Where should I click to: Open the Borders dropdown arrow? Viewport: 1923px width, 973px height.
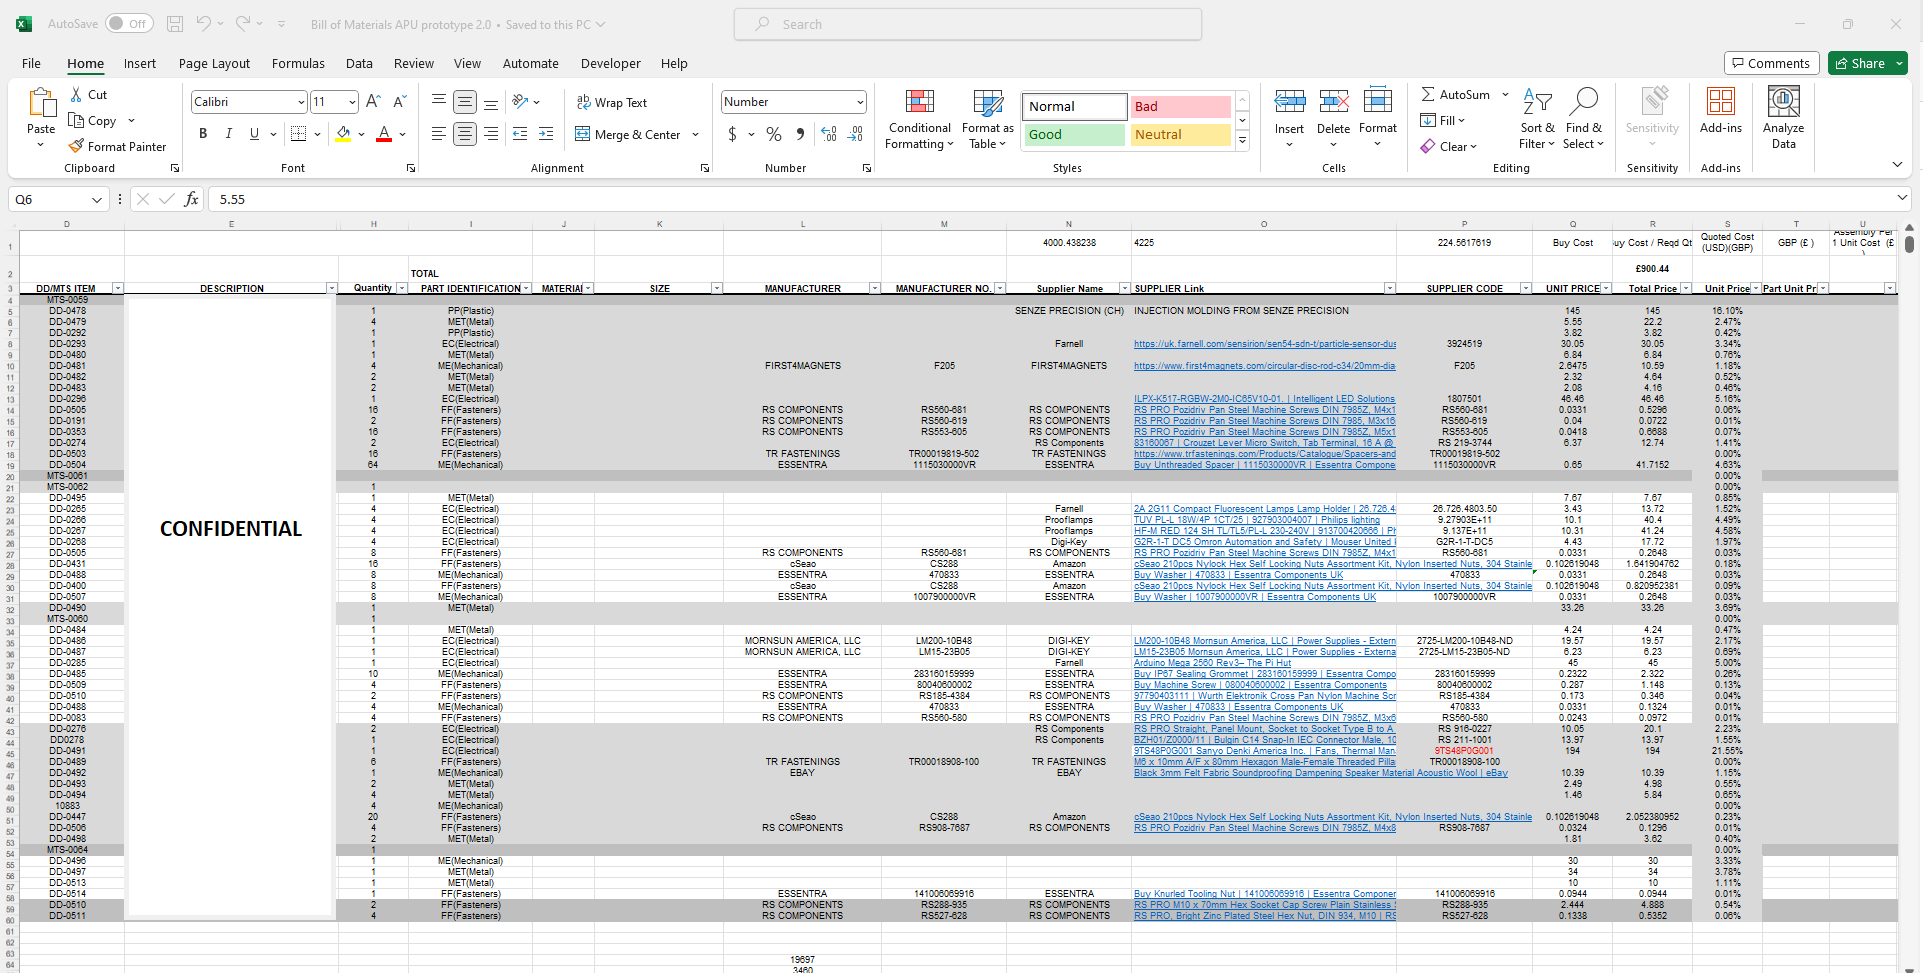point(317,134)
